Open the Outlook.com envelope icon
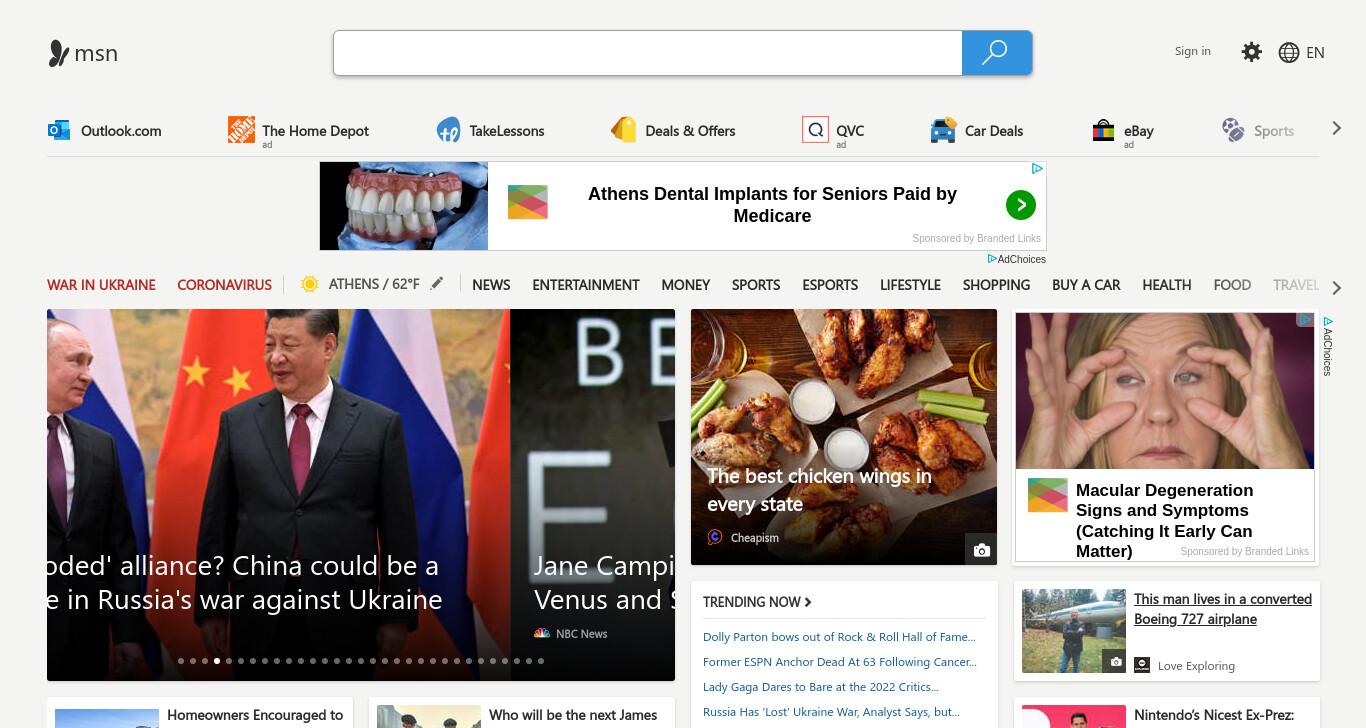Viewport: 1366px width, 728px height. point(59,130)
